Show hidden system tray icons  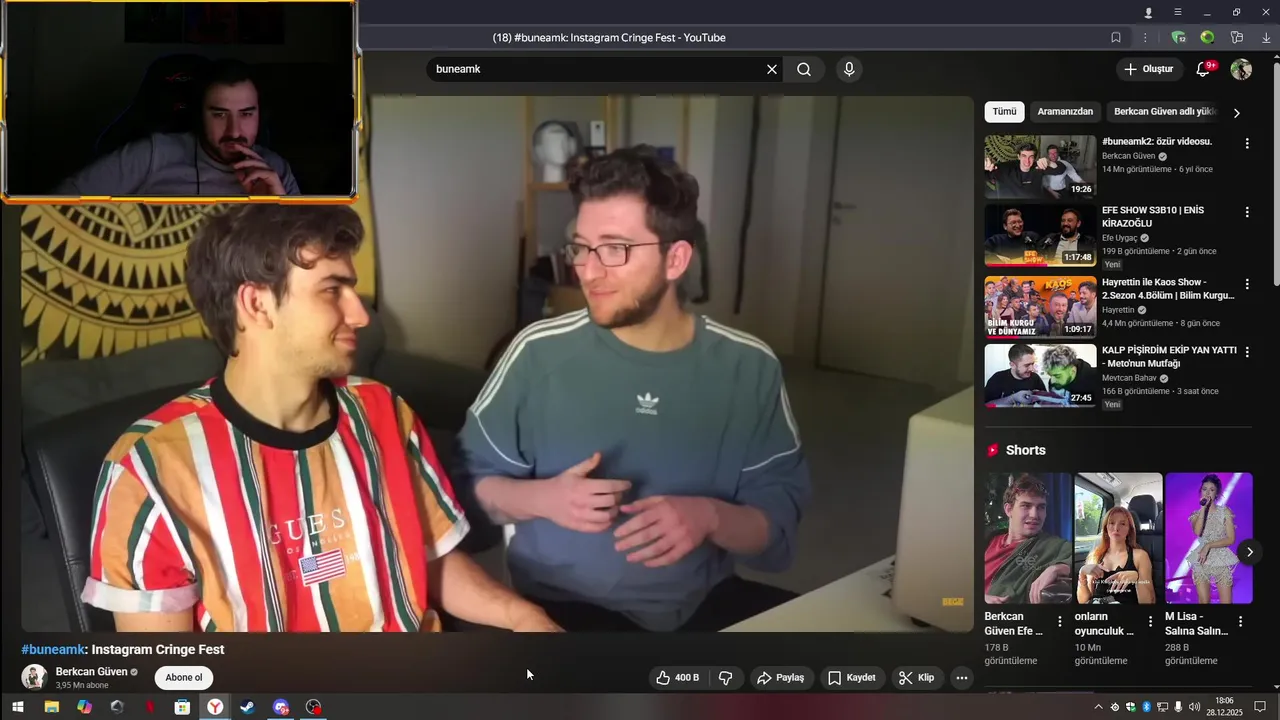tap(1099, 707)
